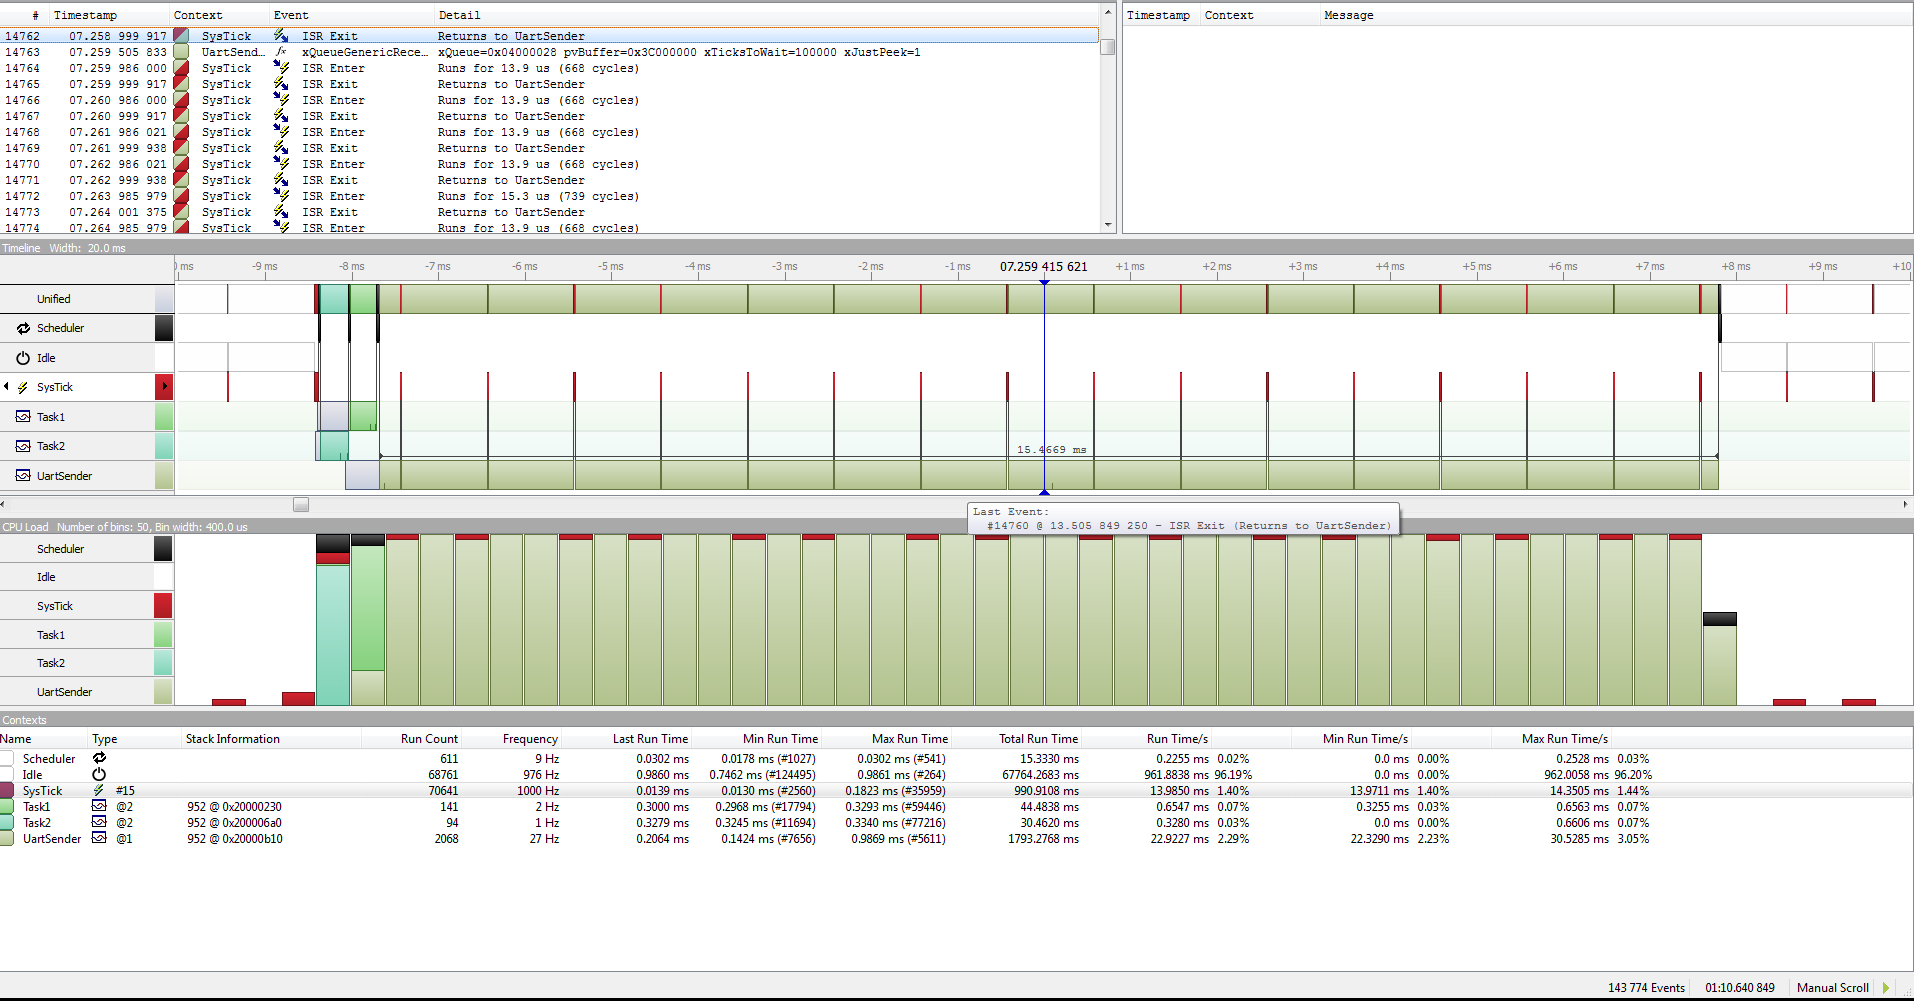The height and width of the screenshot is (1001, 1917).
Task: Click the event list scroll-down arrow
Action: pos(1108,226)
